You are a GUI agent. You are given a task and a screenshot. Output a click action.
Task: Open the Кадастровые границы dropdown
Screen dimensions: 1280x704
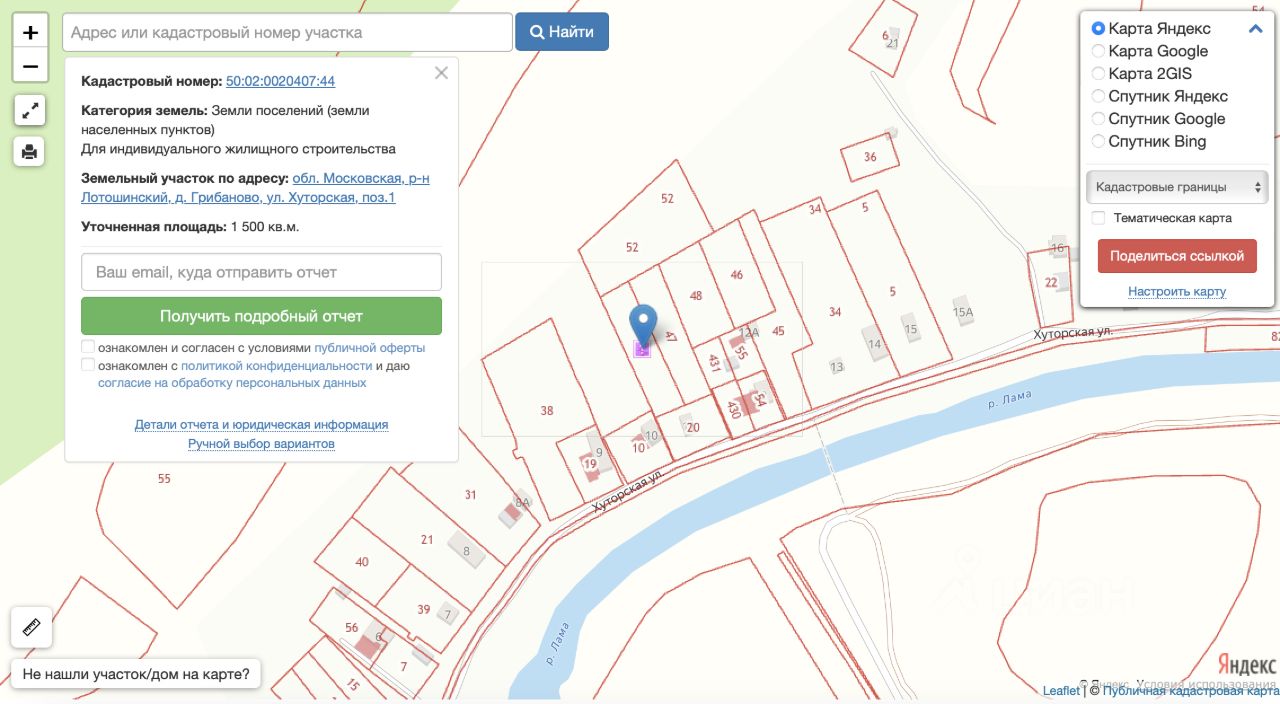tap(1176, 187)
